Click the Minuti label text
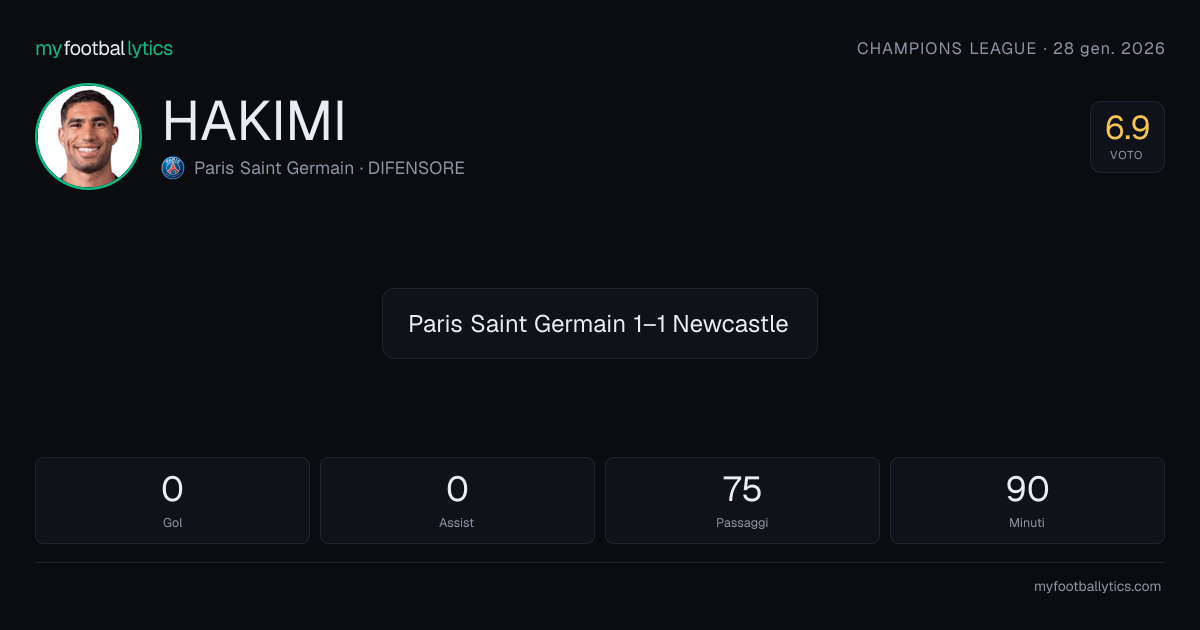Viewport: 1200px width, 630px height. point(1027,522)
